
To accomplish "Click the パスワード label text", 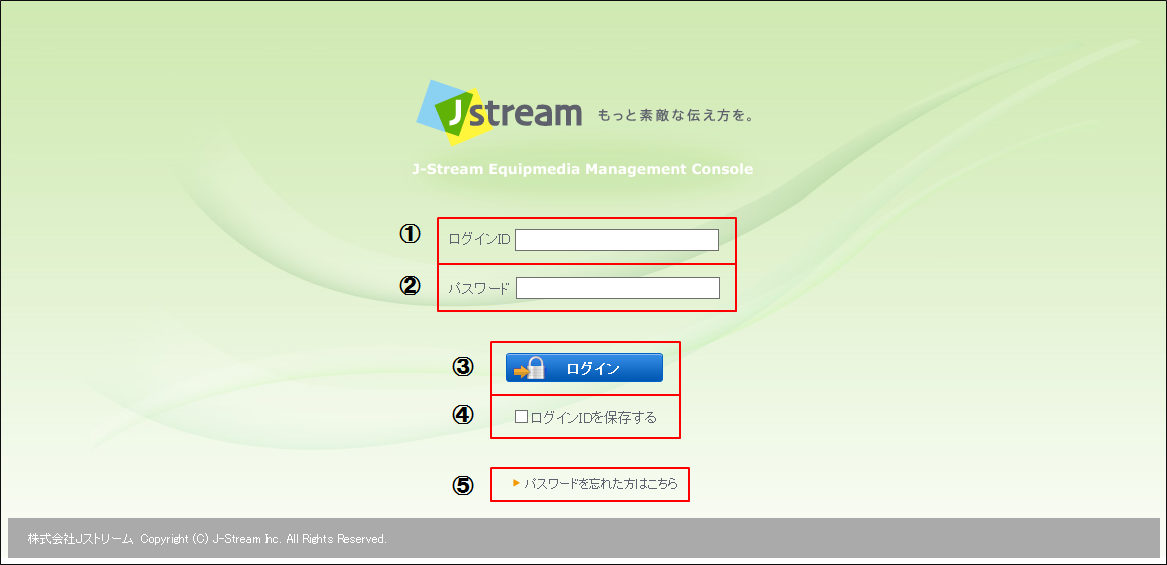I will pos(479,289).
